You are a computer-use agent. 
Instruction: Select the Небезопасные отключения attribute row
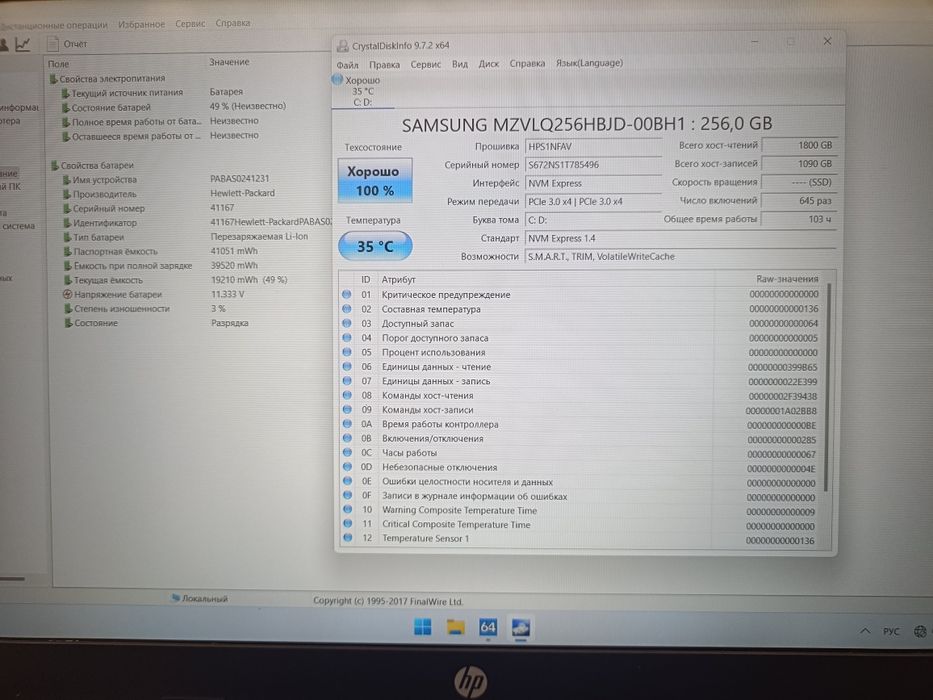[x=580, y=467]
